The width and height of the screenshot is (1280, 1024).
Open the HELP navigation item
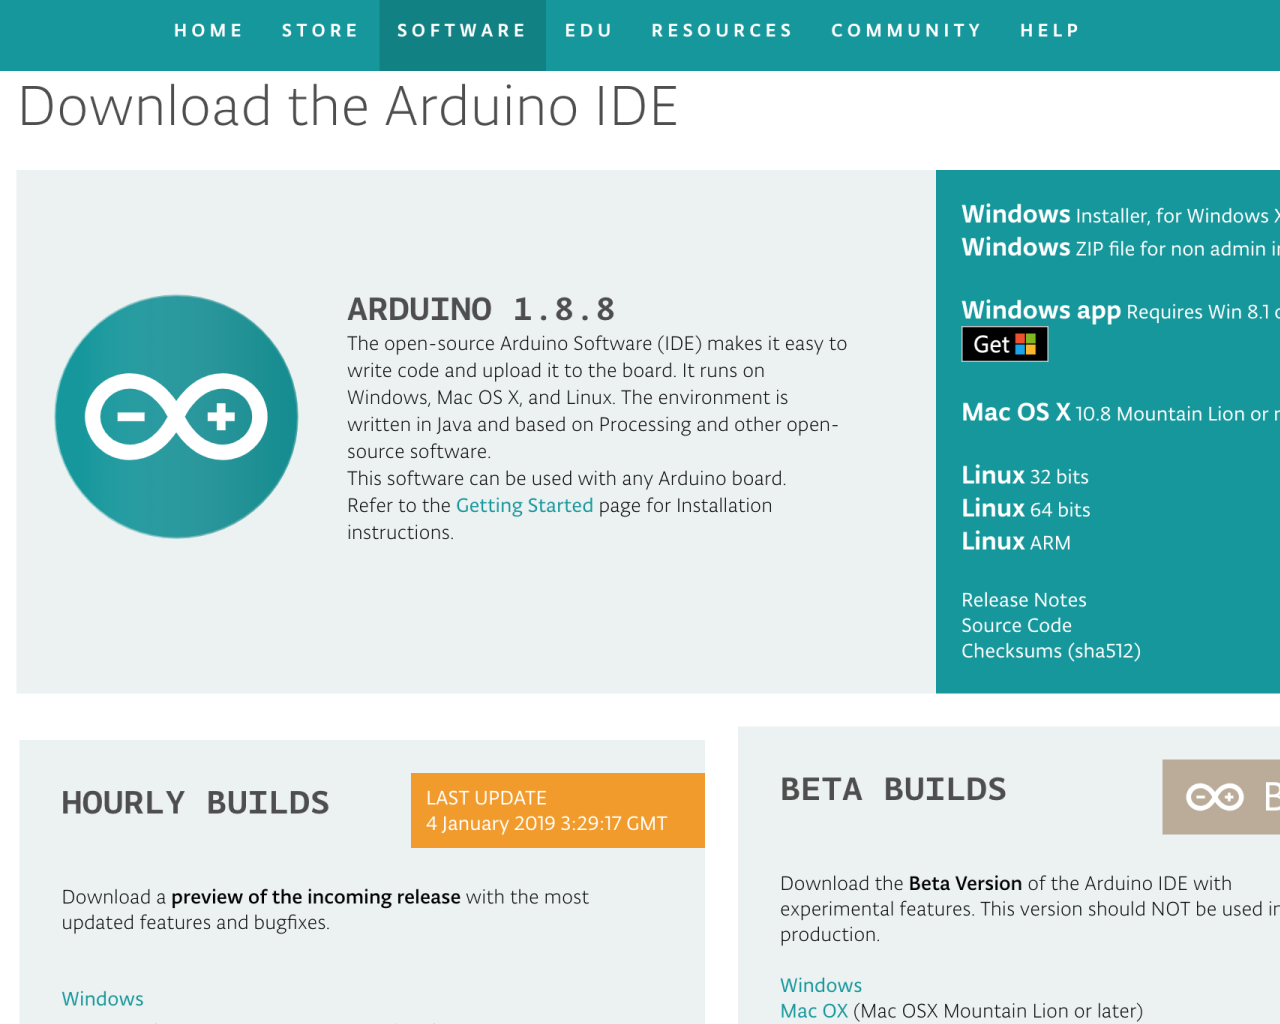click(1050, 31)
